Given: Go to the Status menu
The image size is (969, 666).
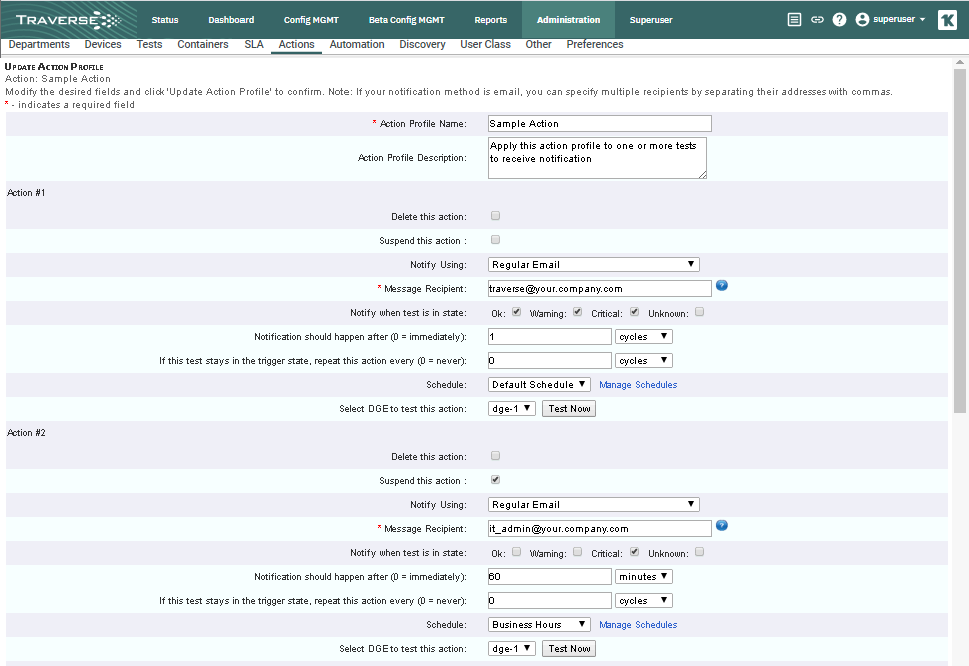Looking at the screenshot, I should click(x=165, y=20).
